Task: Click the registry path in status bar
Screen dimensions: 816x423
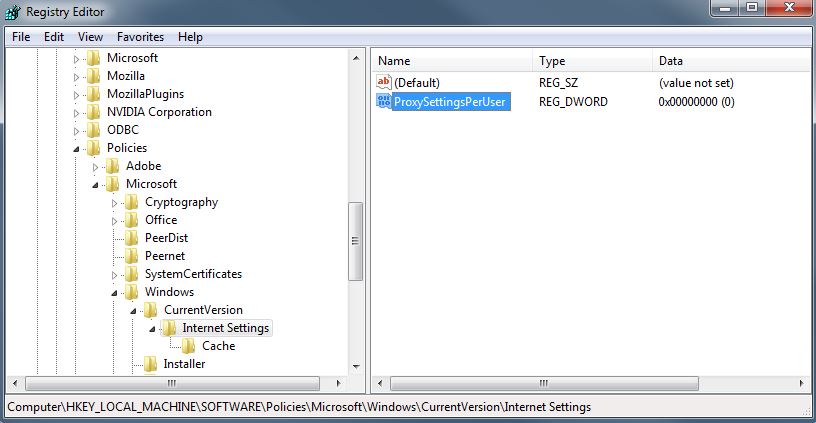Action: click(299, 407)
